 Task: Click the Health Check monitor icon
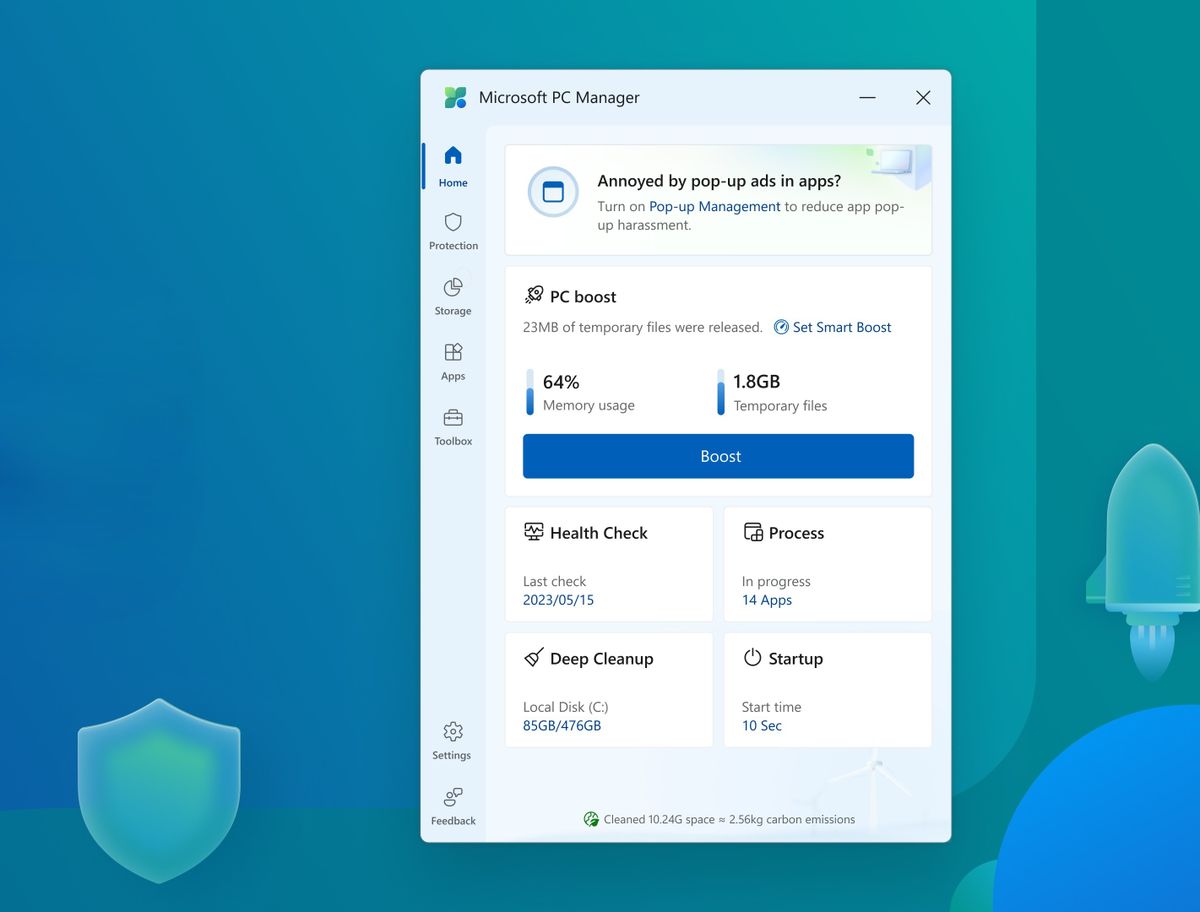pyautogui.click(x=534, y=532)
